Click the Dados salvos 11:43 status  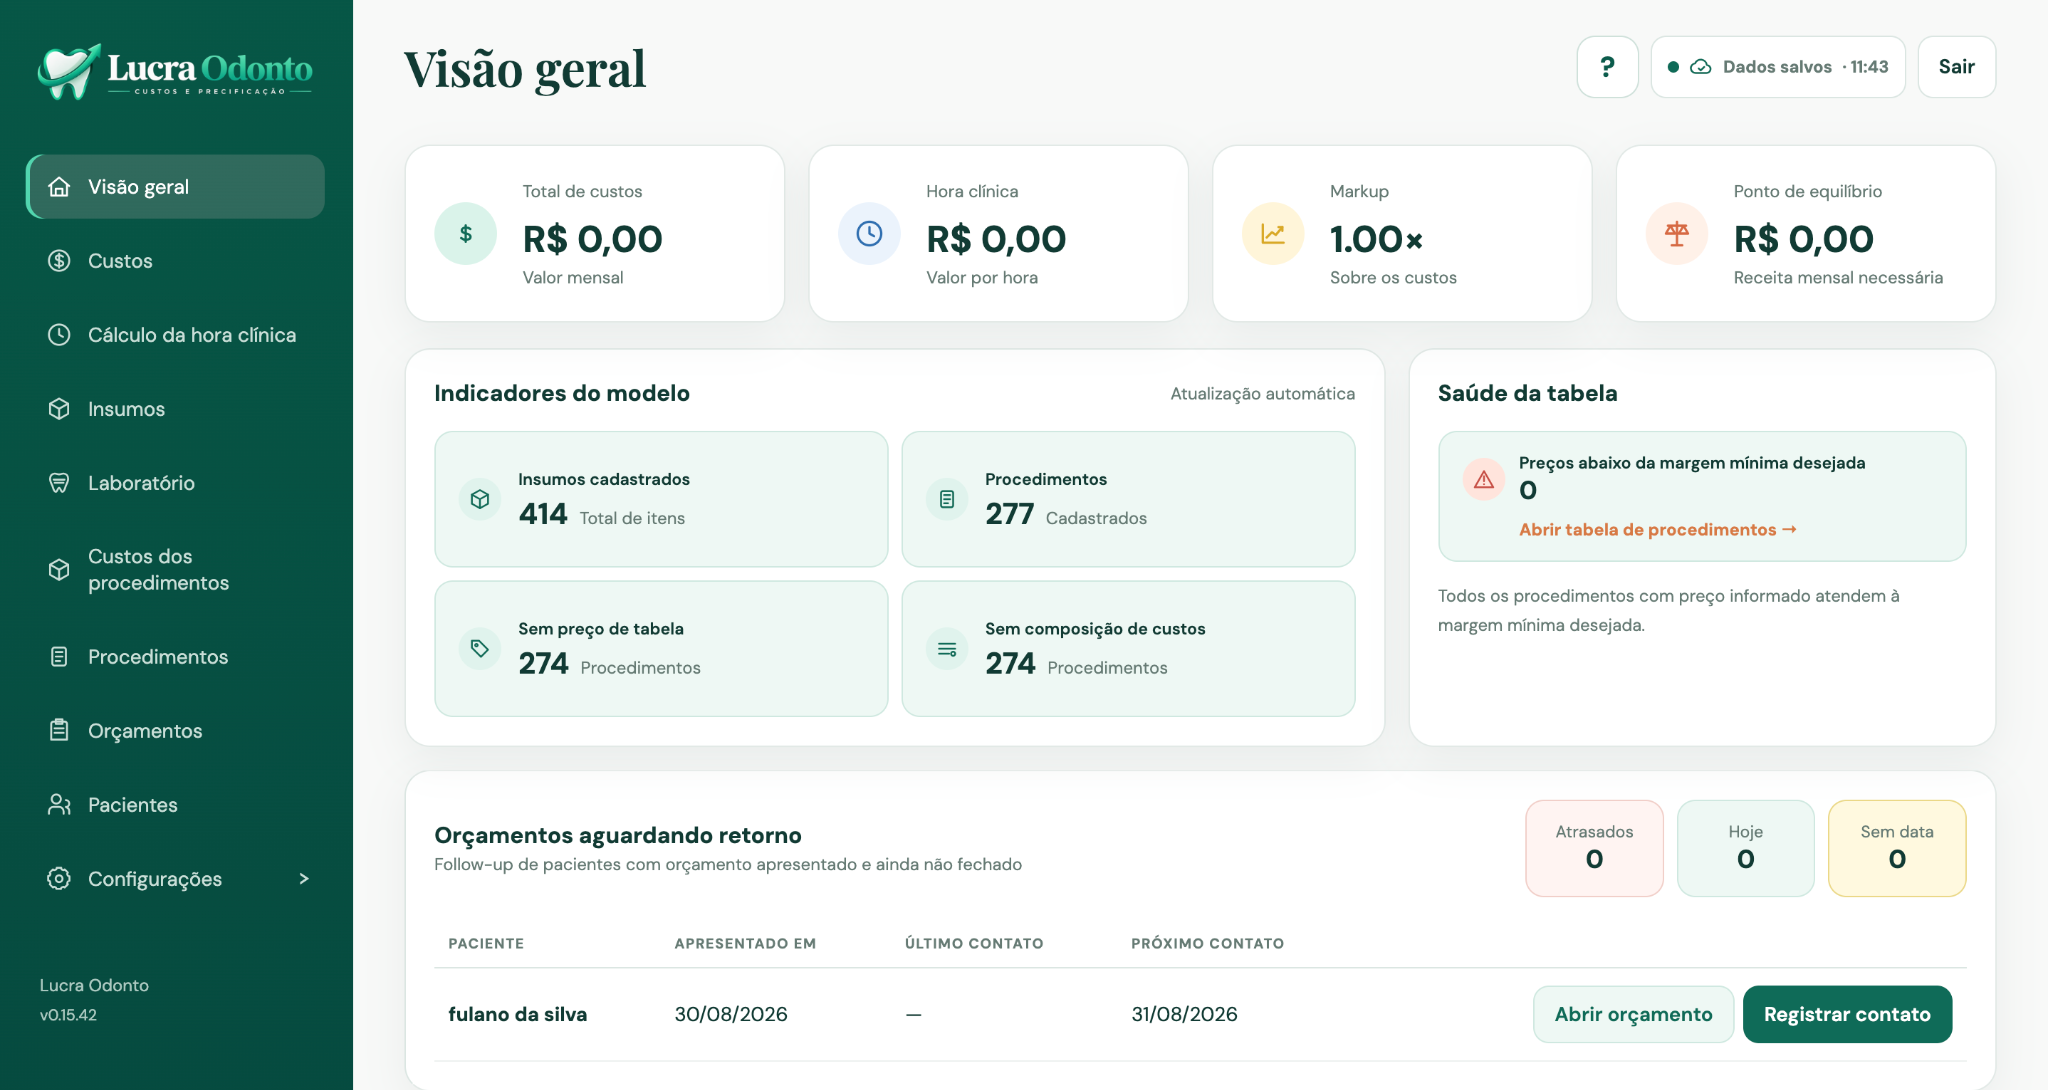point(1778,67)
